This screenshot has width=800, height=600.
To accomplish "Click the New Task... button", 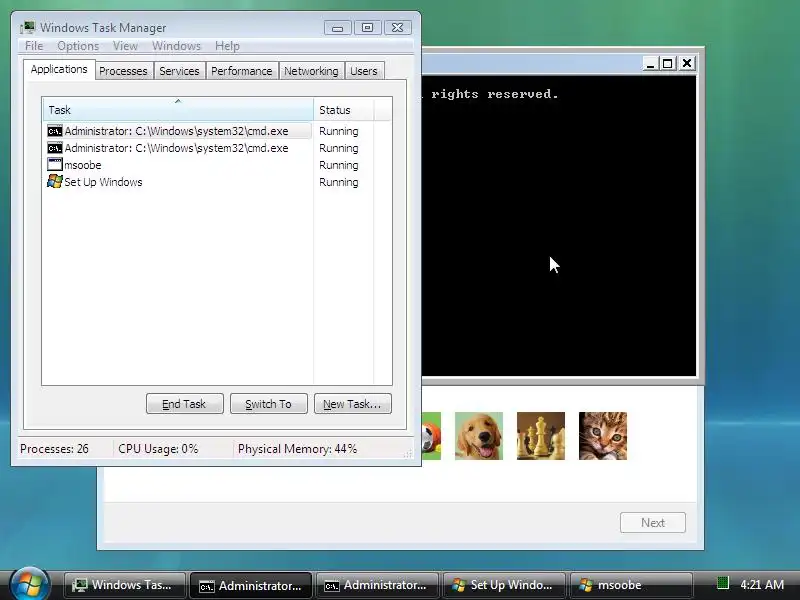I will click(353, 404).
